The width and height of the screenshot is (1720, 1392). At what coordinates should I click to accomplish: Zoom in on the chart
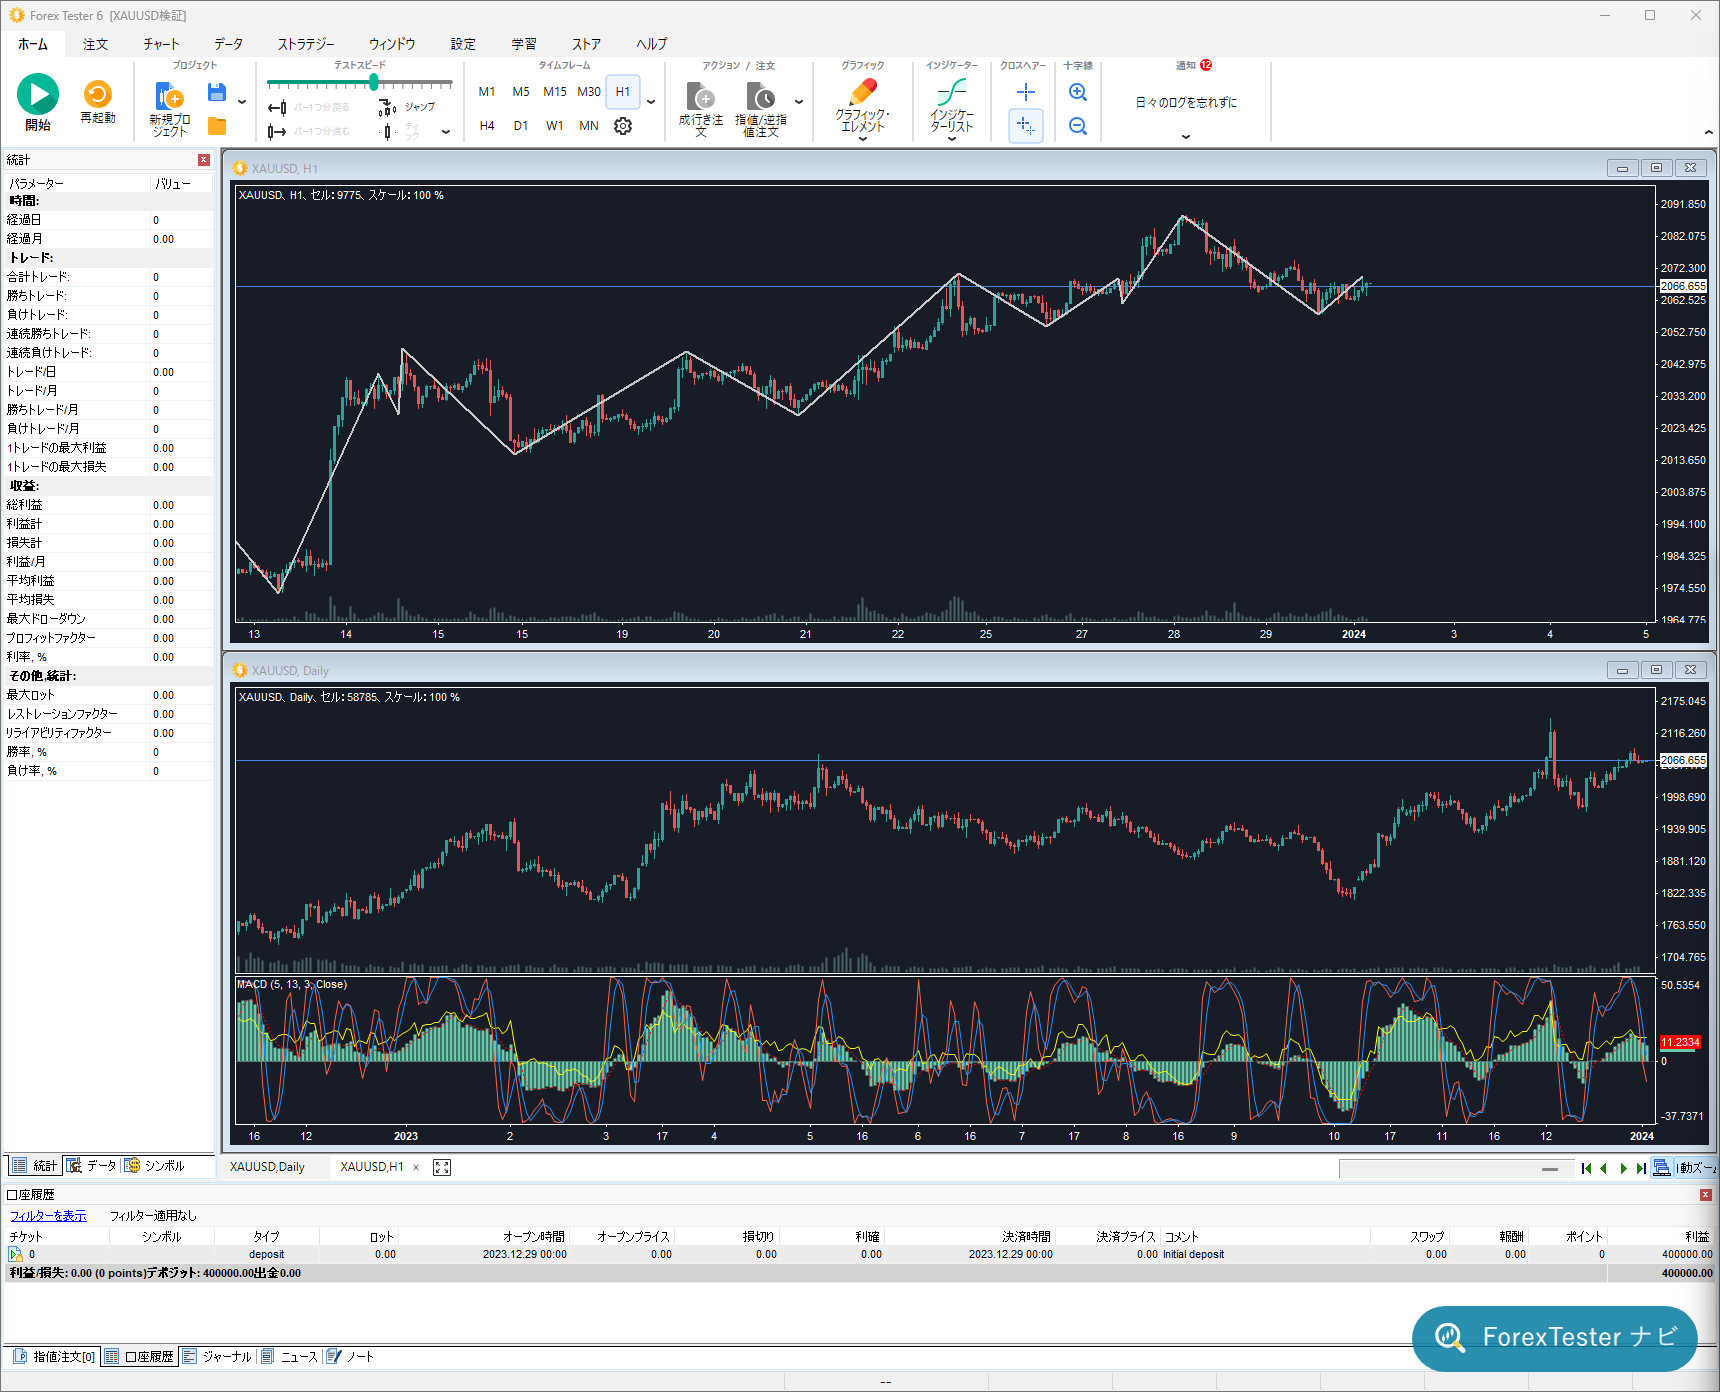(x=1078, y=92)
